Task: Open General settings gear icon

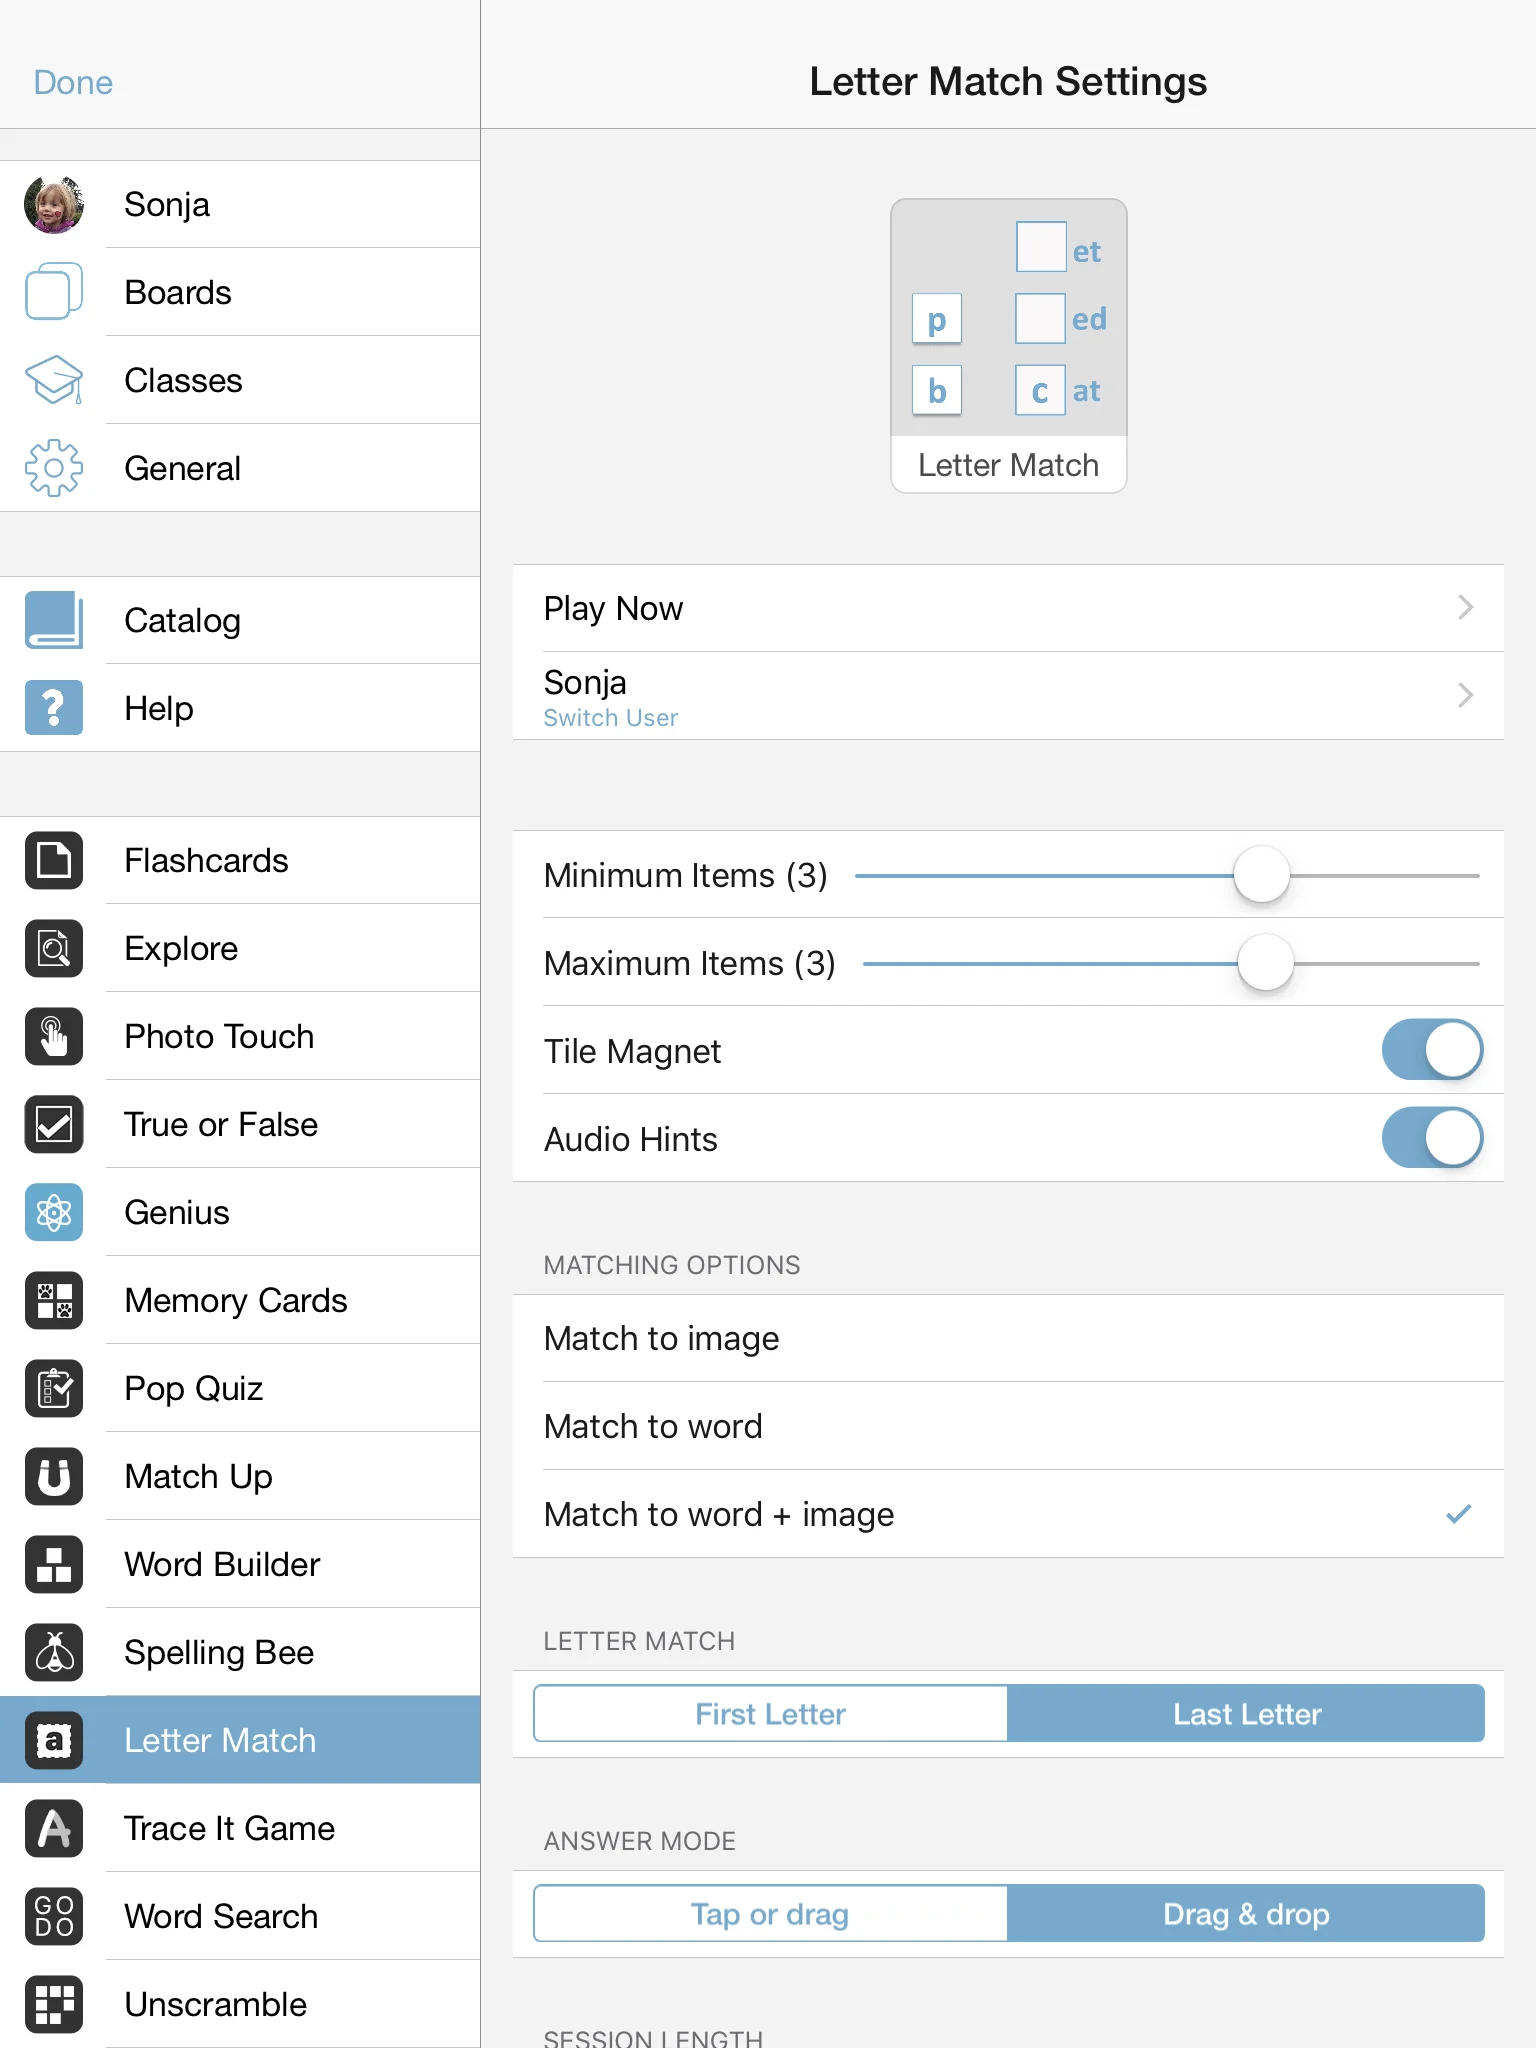Action: point(54,468)
